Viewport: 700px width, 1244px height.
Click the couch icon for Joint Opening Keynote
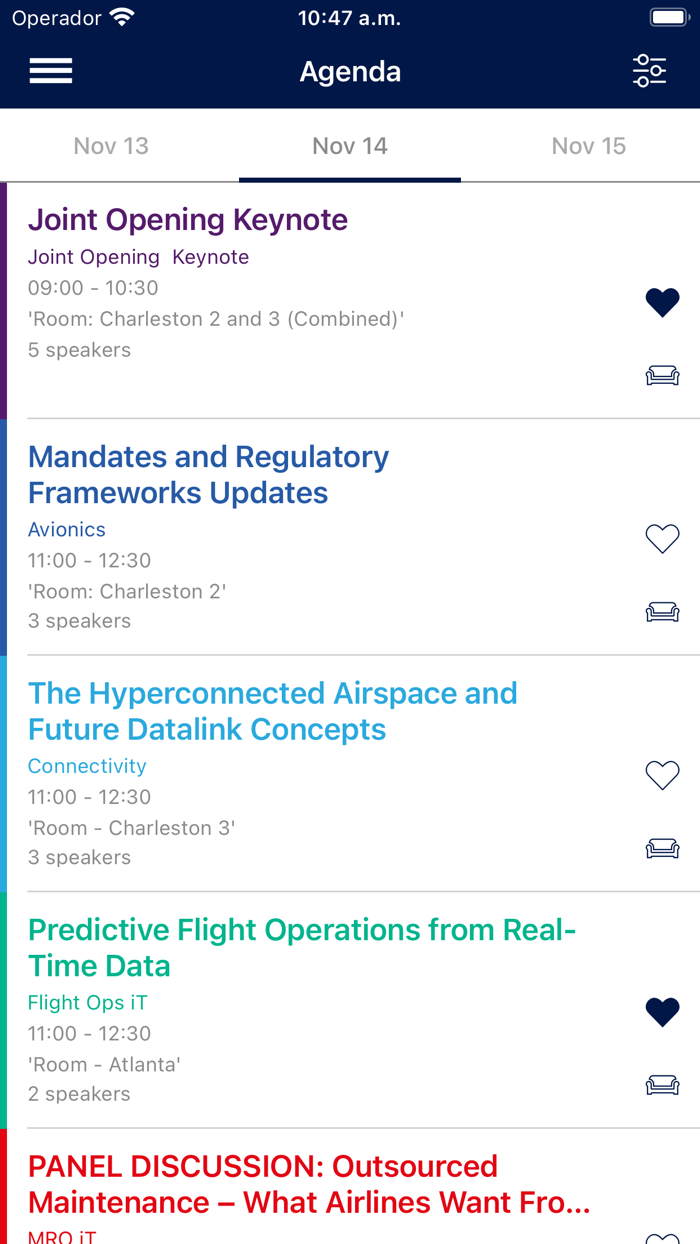click(663, 375)
